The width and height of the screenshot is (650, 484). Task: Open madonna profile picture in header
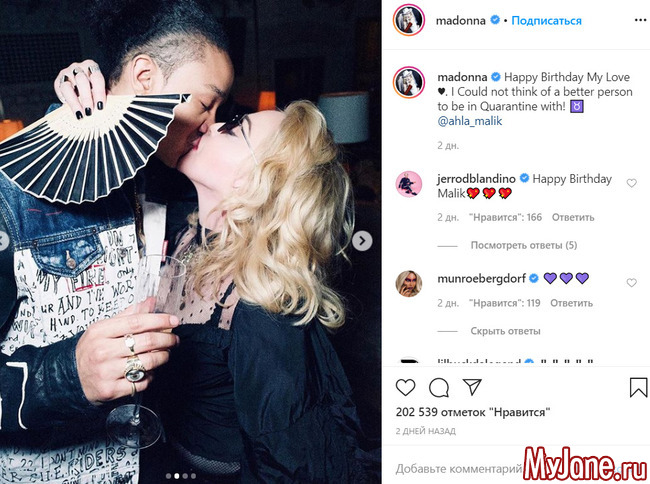409,20
